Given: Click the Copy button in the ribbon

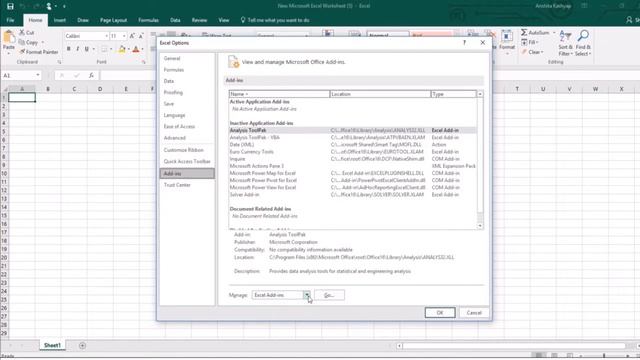Looking at the screenshot, I should click(x=28, y=42).
